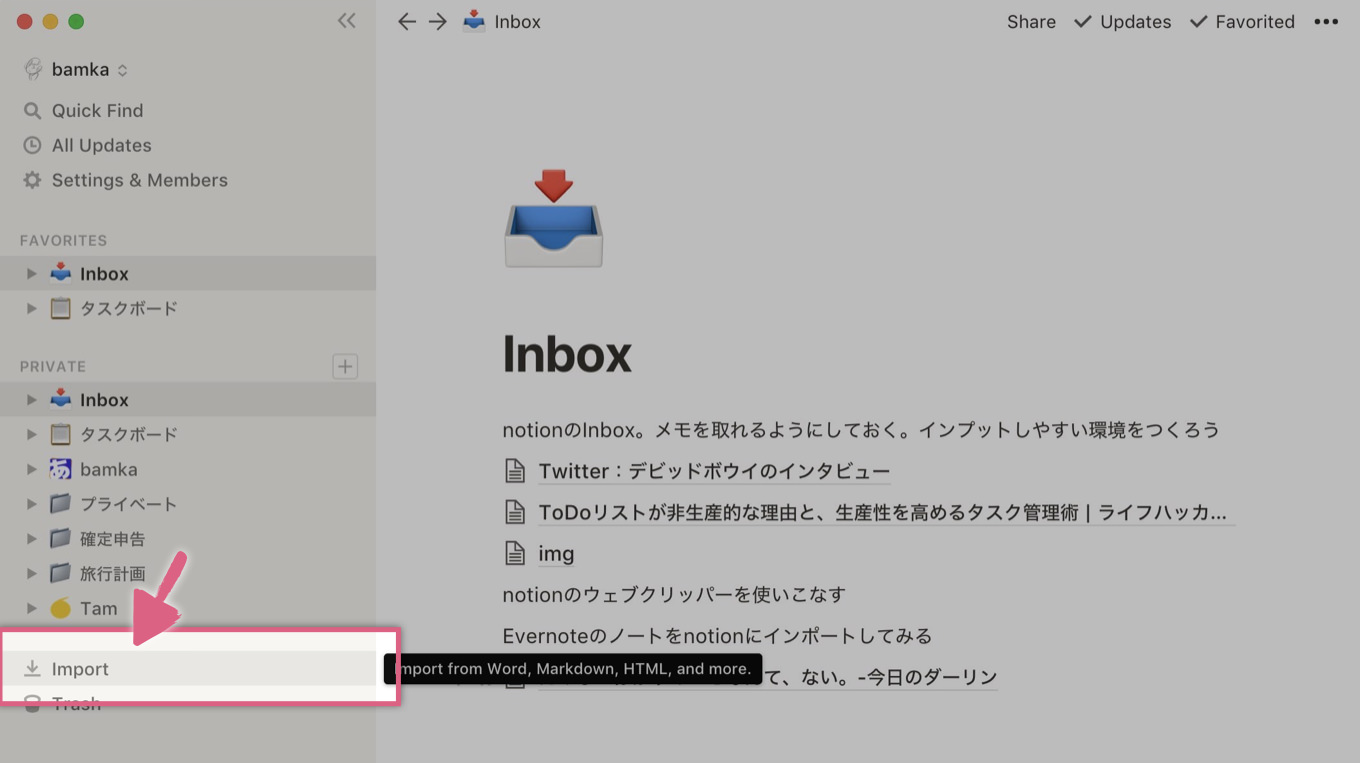
Task: Click the Settings gear icon
Action: (33, 181)
